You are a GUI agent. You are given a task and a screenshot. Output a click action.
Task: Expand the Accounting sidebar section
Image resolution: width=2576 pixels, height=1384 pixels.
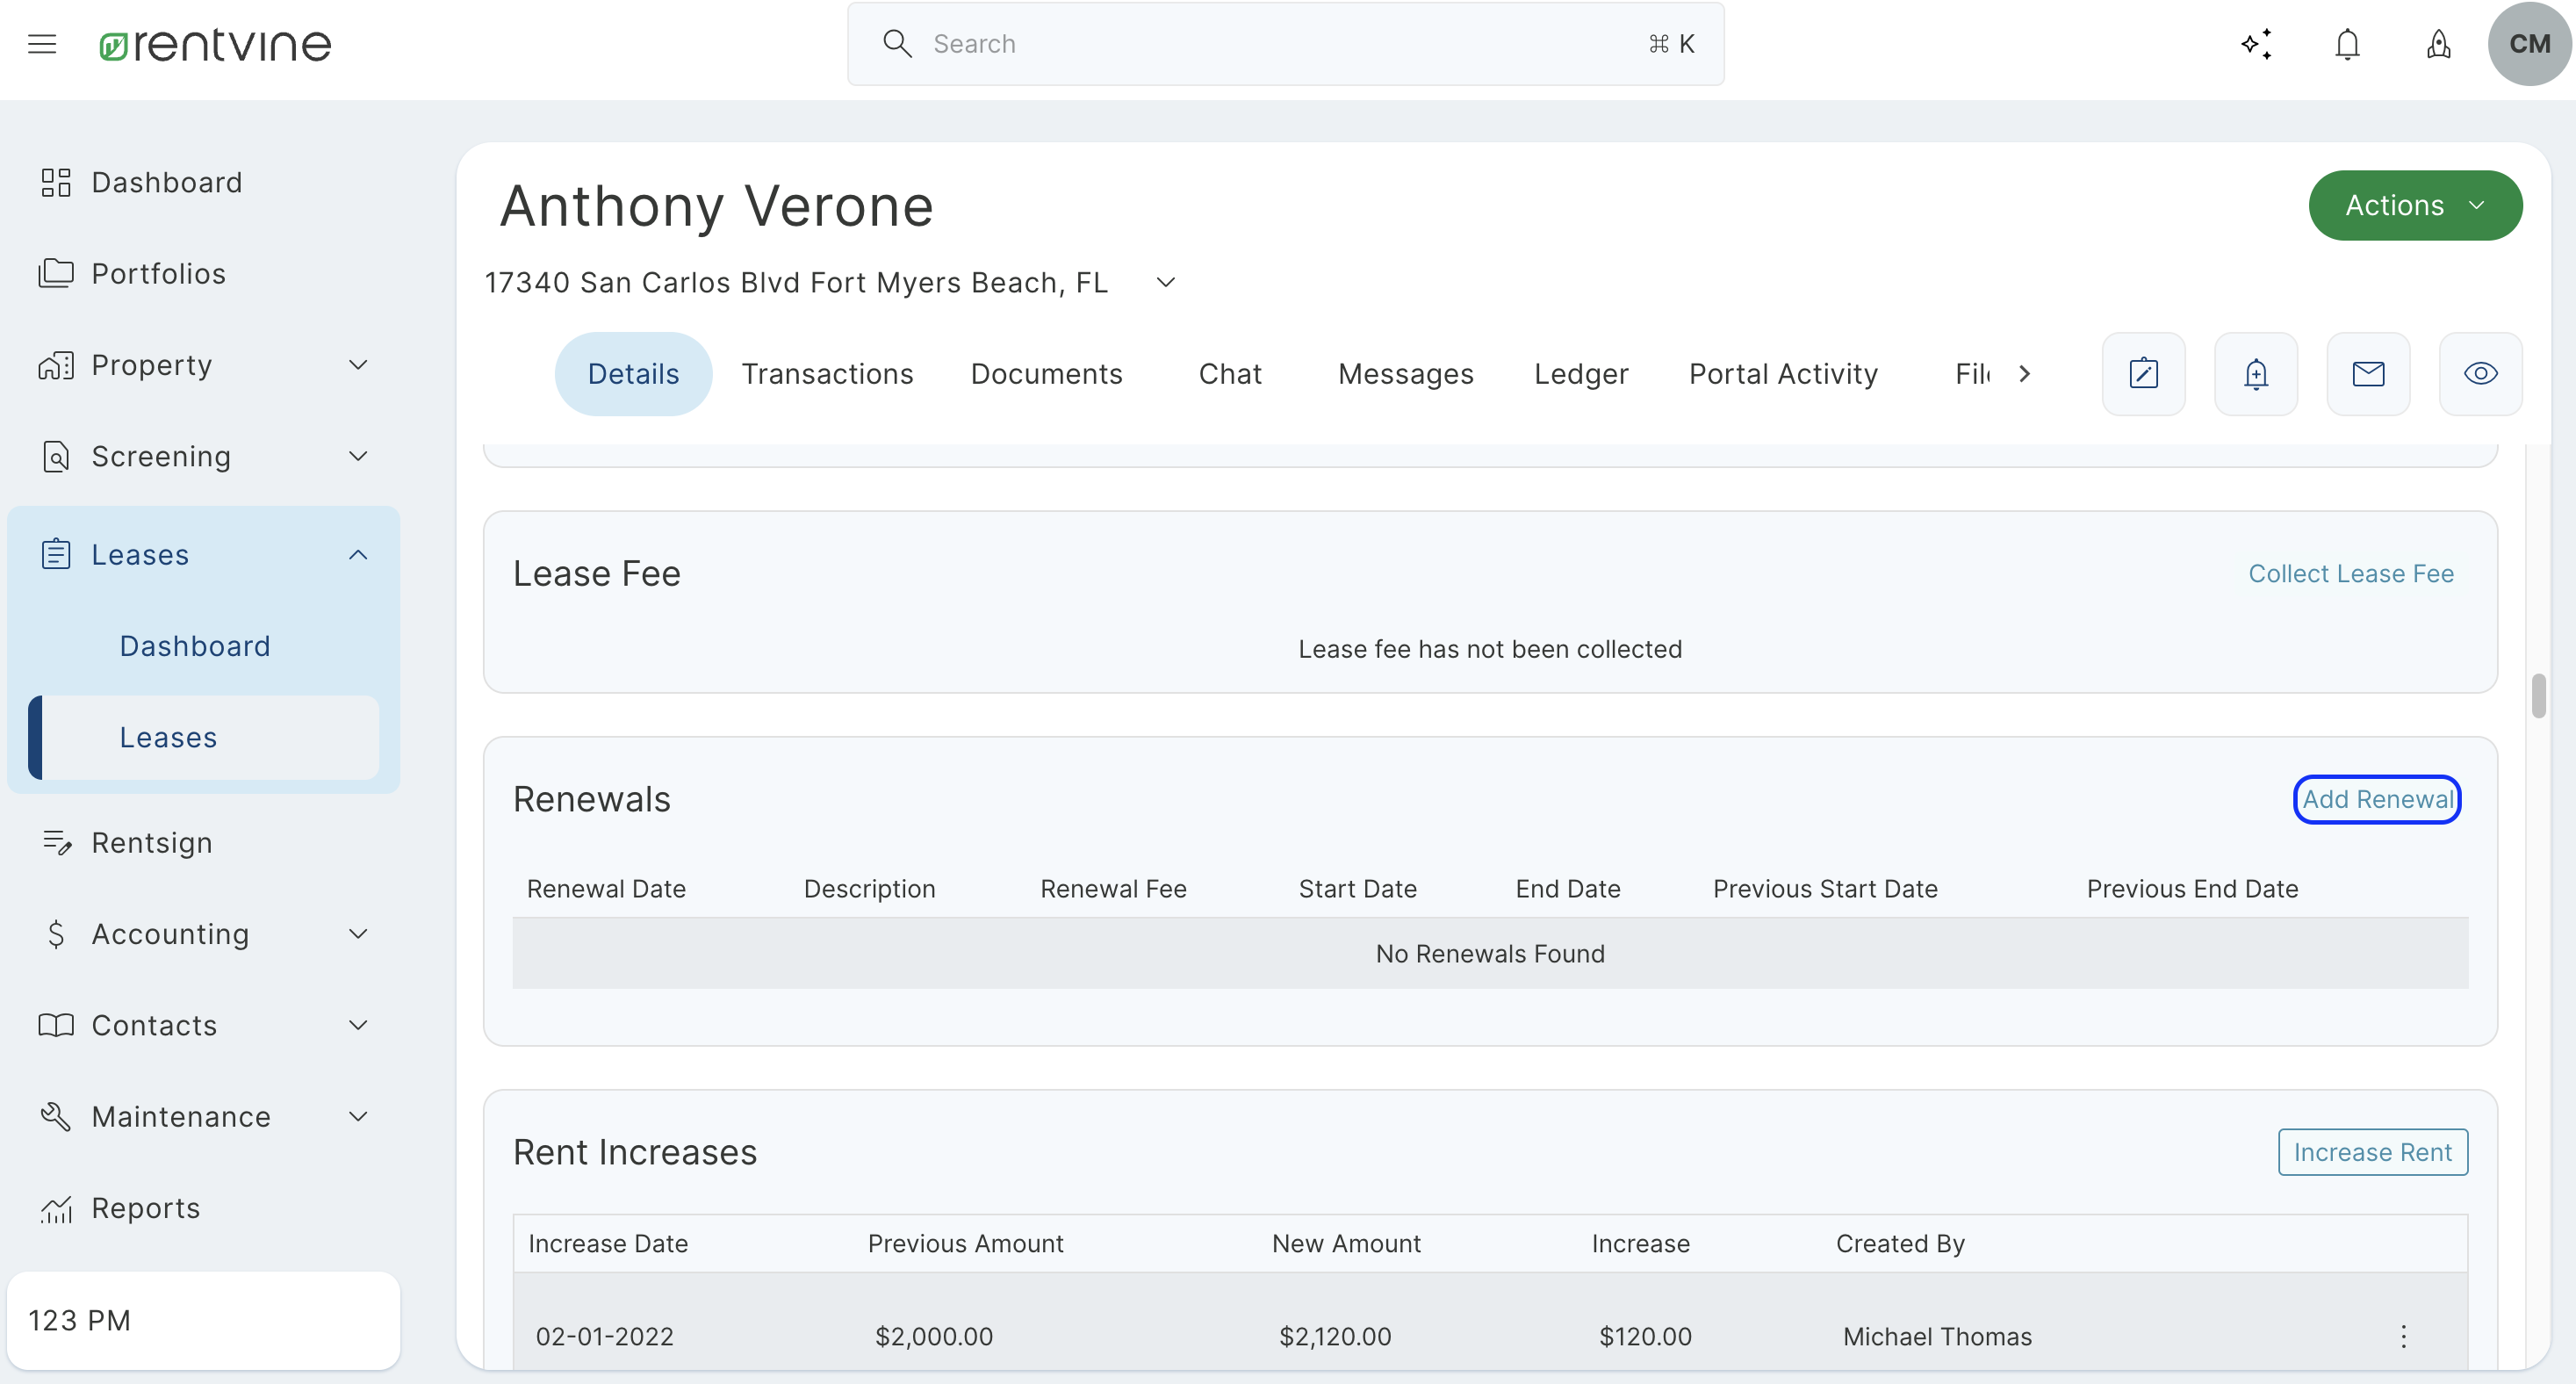[358, 933]
